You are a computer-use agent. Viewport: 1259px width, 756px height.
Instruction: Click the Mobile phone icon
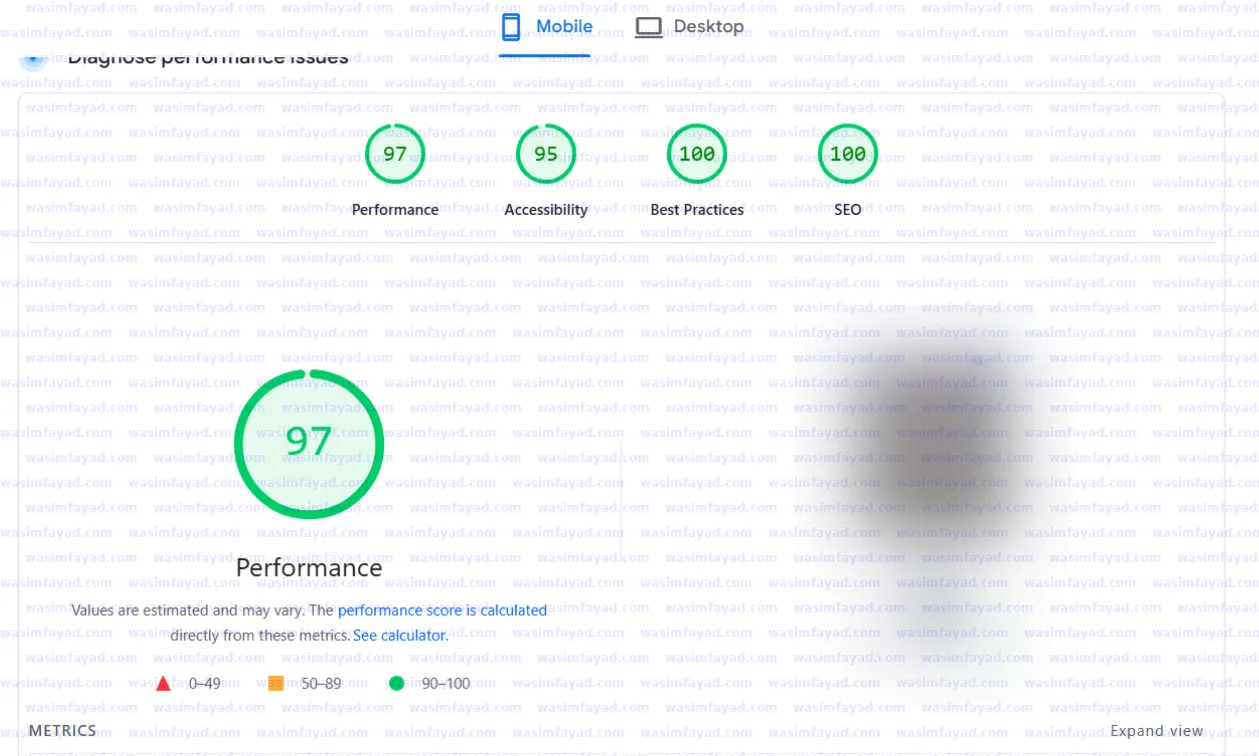pos(511,27)
